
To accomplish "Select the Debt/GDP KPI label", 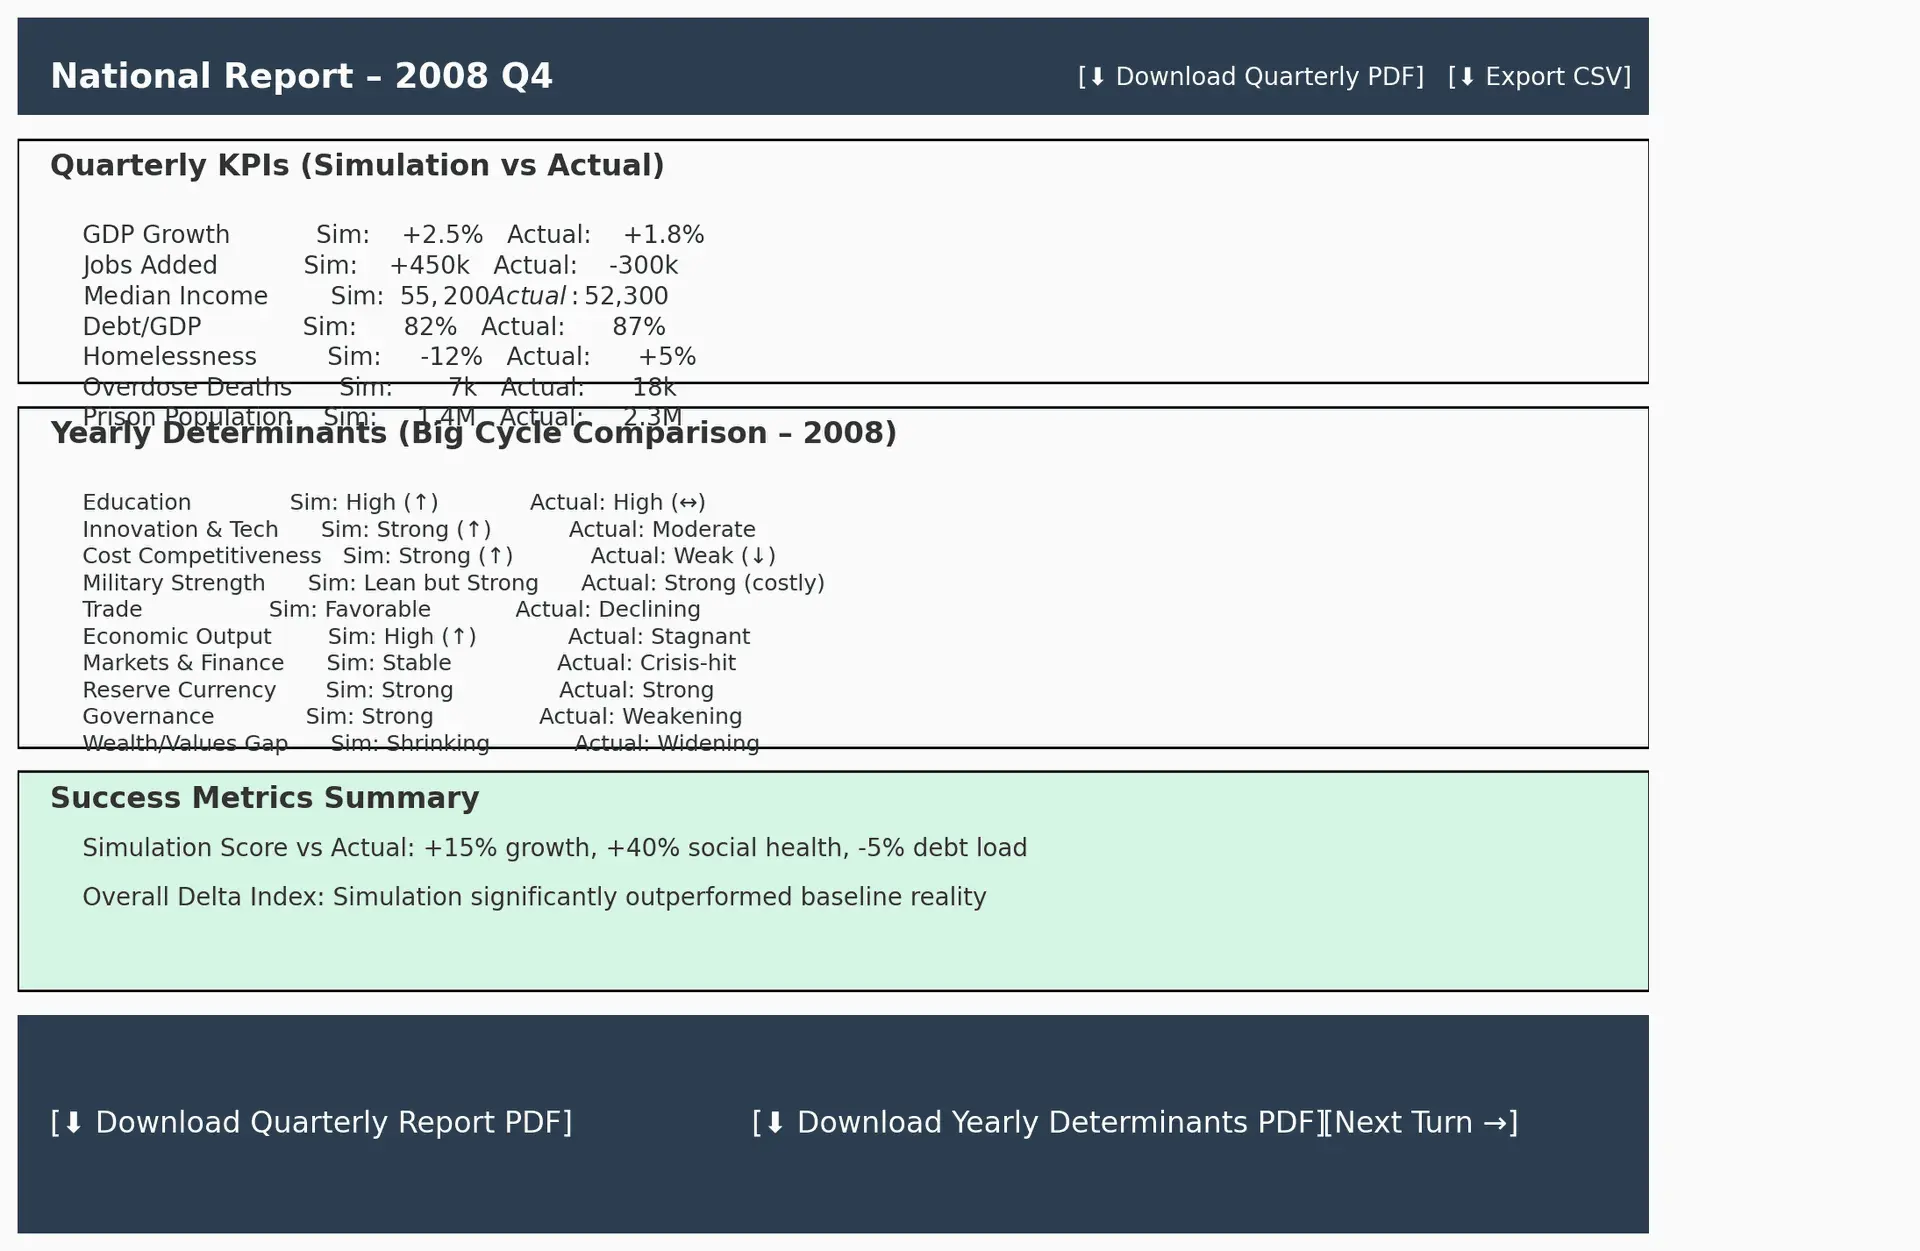I will tap(142, 327).
